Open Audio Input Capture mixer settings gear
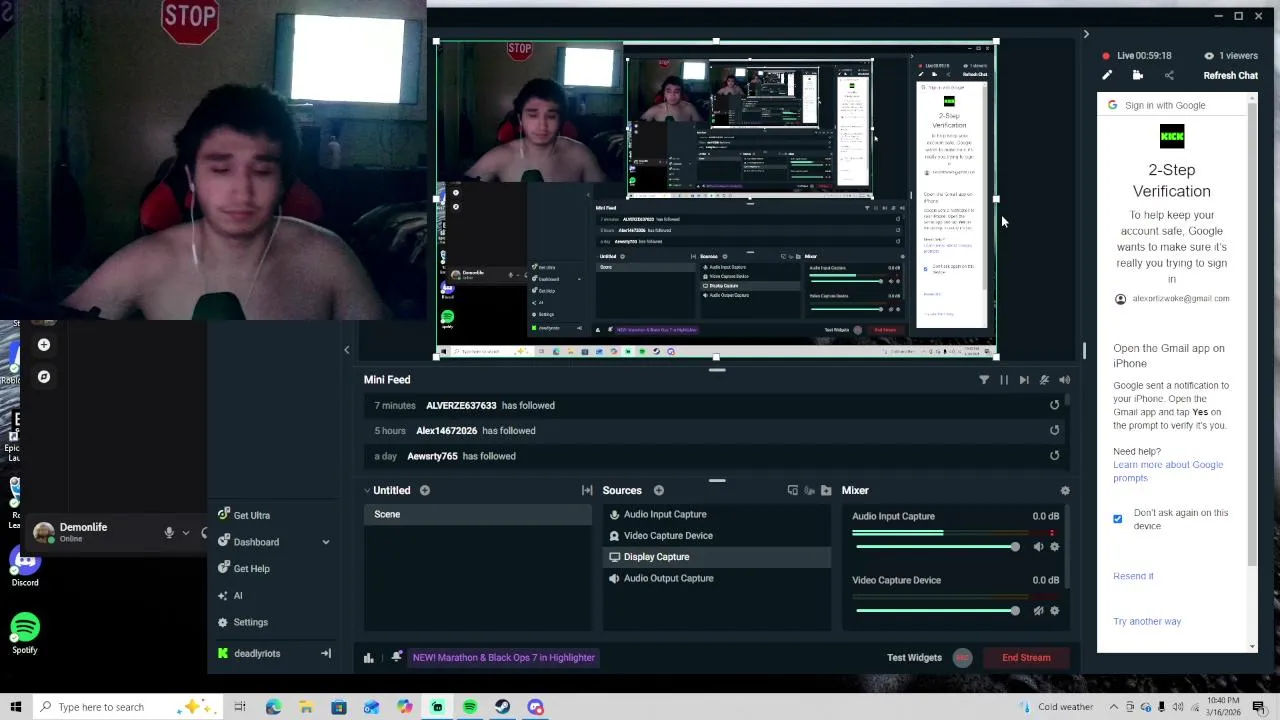1280x720 pixels. coord(1054,547)
